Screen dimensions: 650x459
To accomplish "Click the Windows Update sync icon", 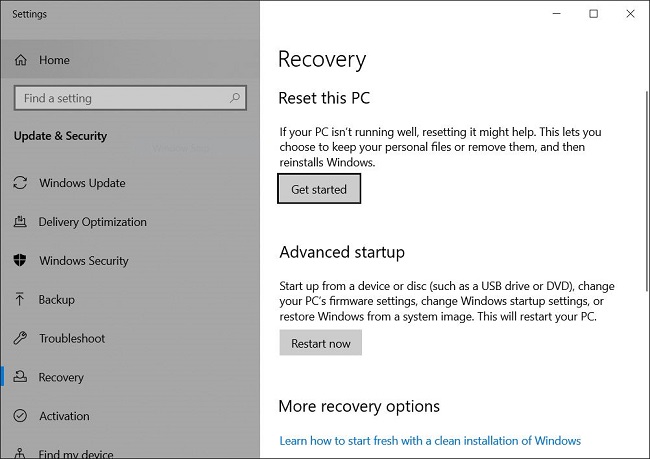I will click(20, 183).
